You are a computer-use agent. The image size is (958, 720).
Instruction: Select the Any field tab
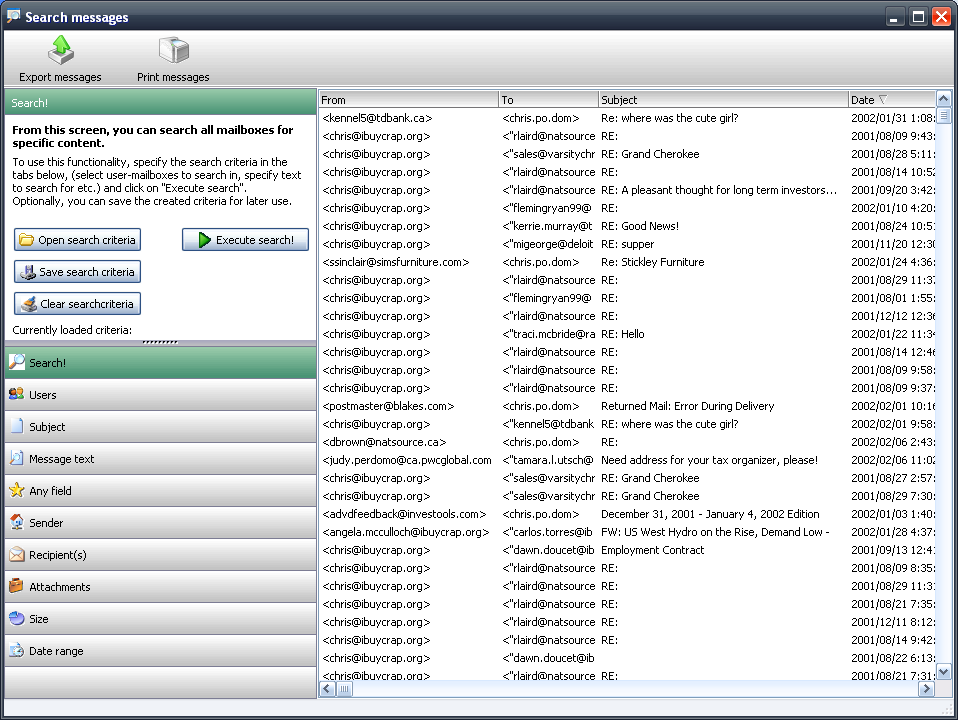[160, 491]
